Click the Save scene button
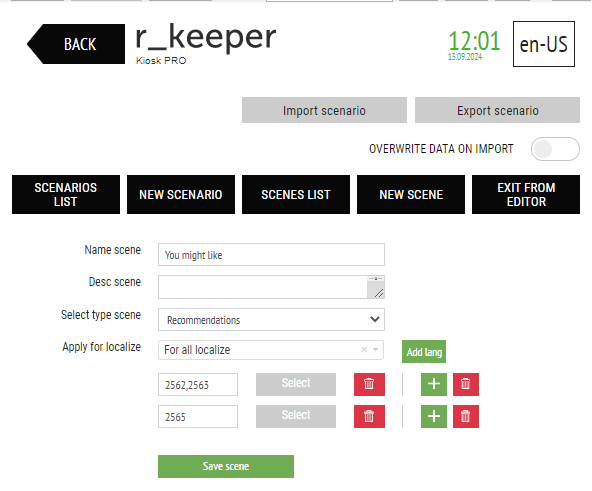The height and width of the screenshot is (491, 592). tap(226, 466)
